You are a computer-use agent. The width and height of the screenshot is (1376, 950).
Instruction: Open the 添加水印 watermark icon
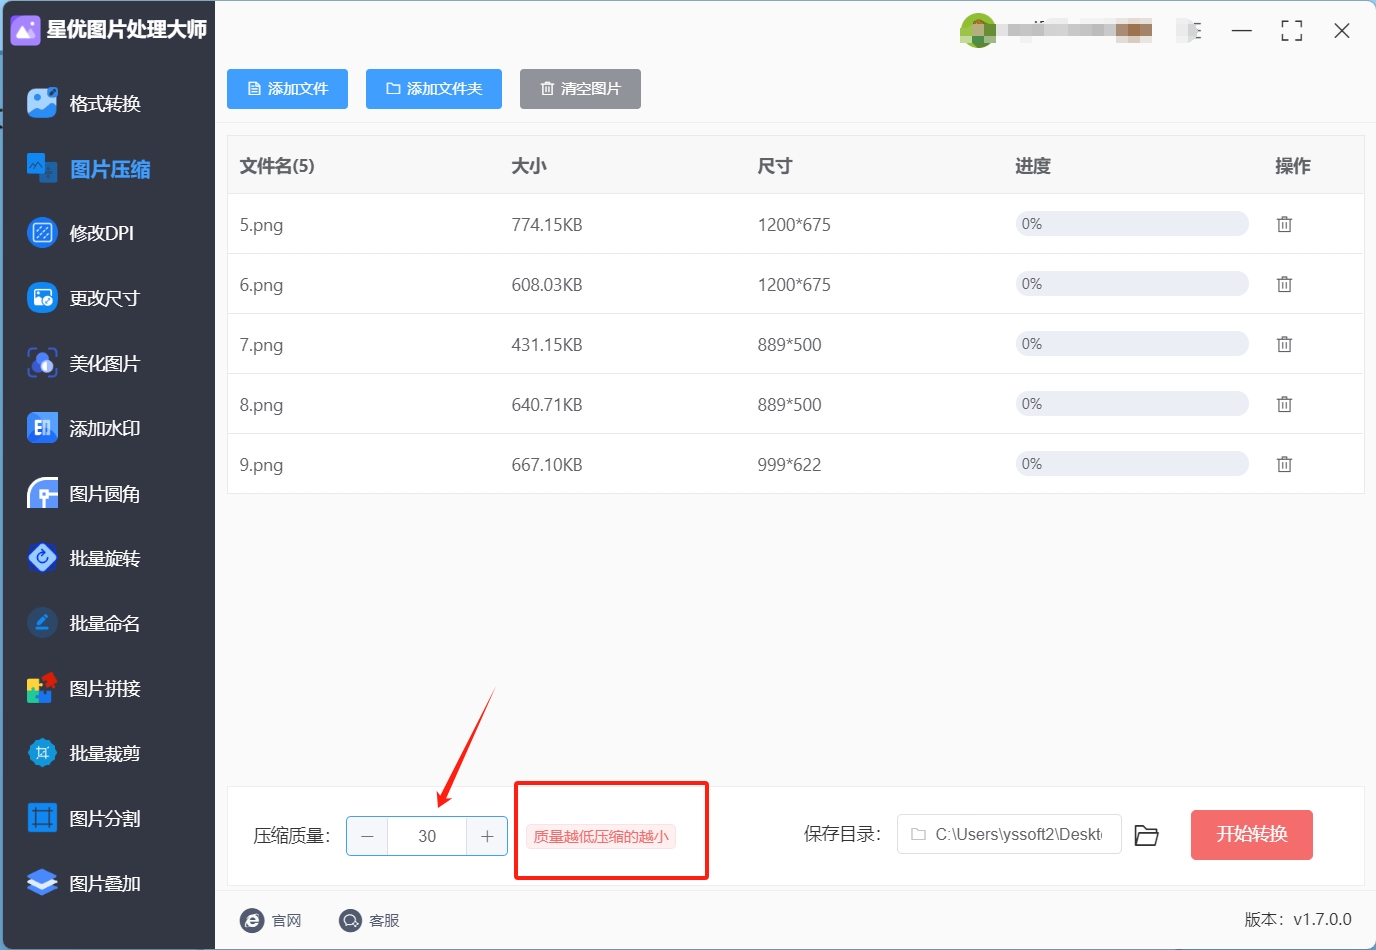[42, 428]
